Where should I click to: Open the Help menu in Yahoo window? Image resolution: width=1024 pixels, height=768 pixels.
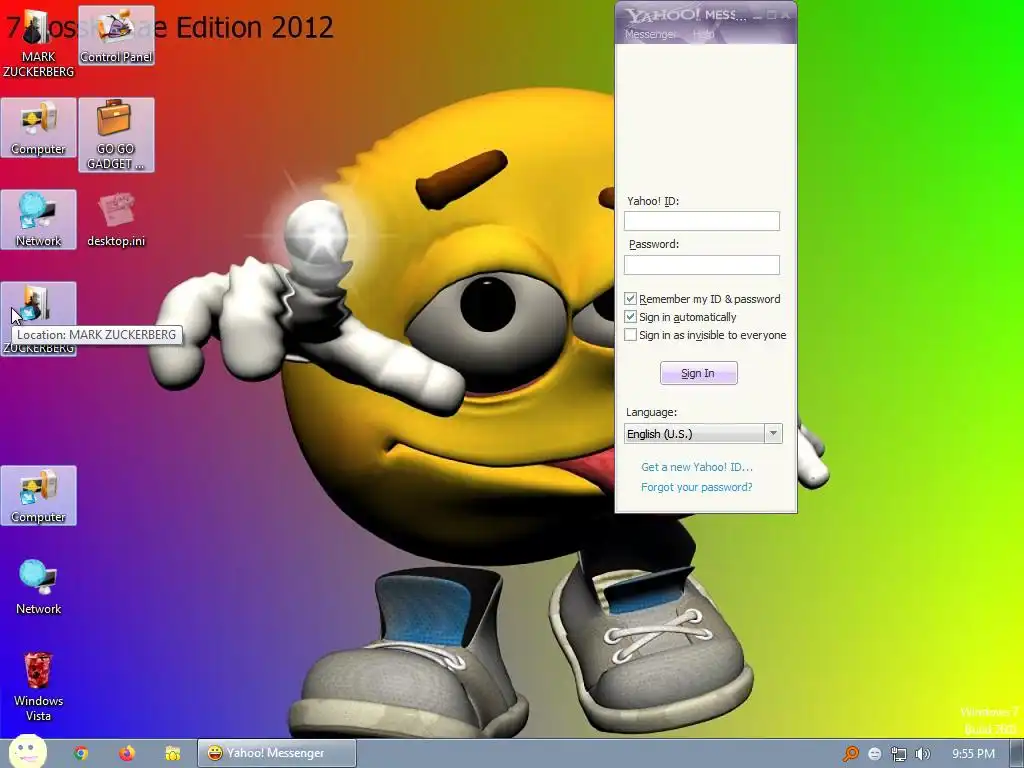tap(703, 34)
